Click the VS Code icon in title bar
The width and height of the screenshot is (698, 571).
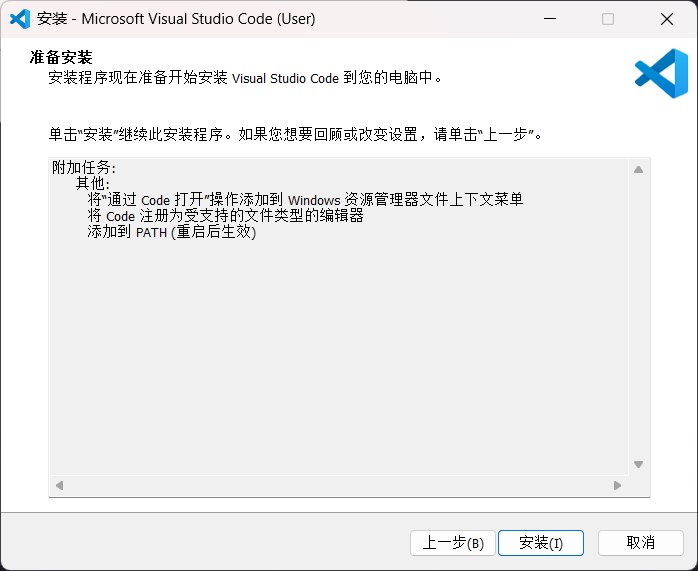[x=20, y=19]
